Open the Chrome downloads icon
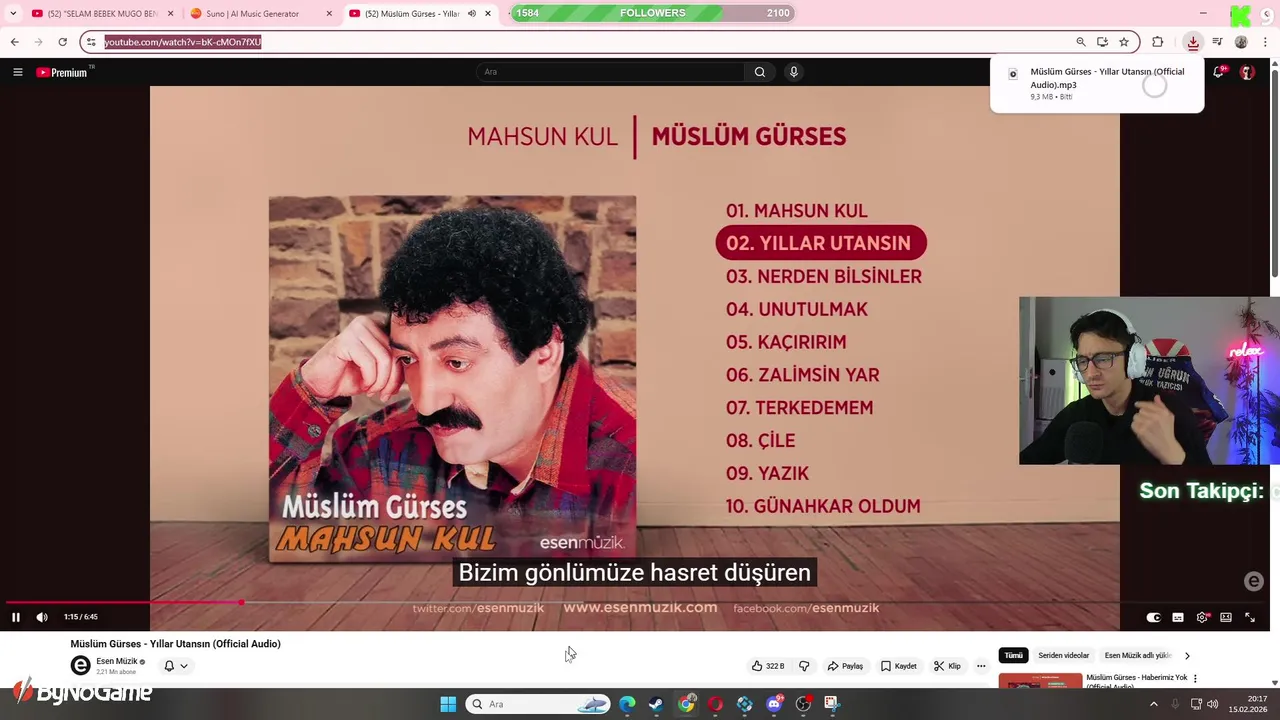Screen dimensions: 1280x720 point(1193,42)
